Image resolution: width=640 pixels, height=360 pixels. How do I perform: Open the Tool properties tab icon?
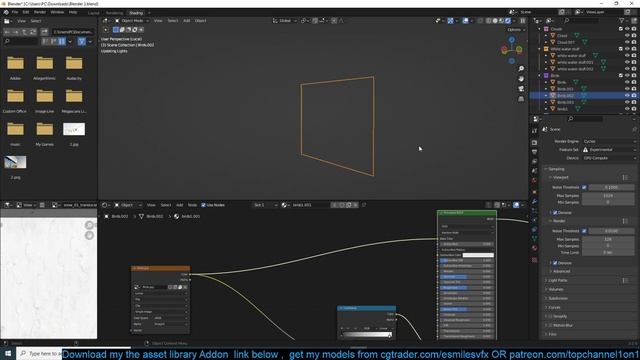coord(534,131)
